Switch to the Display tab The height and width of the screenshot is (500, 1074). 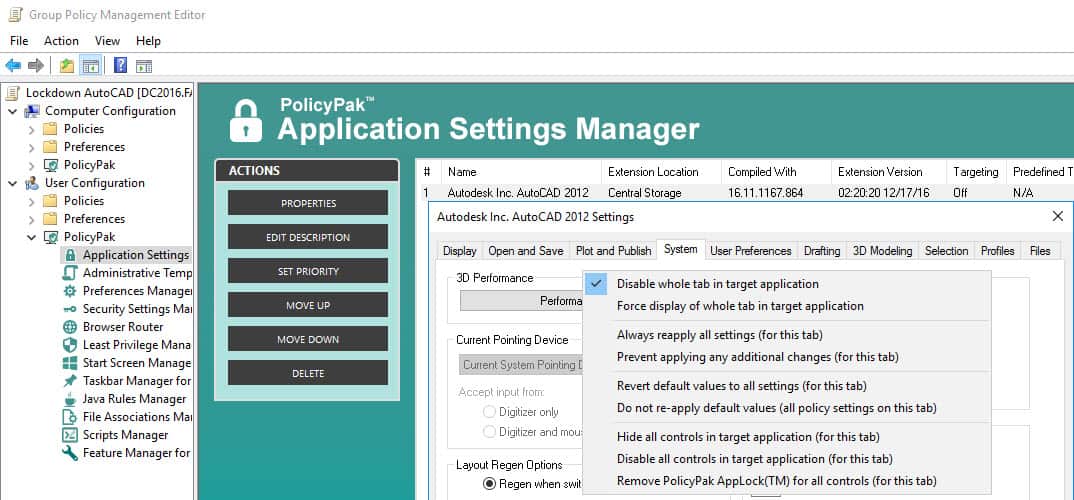[x=460, y=251]
